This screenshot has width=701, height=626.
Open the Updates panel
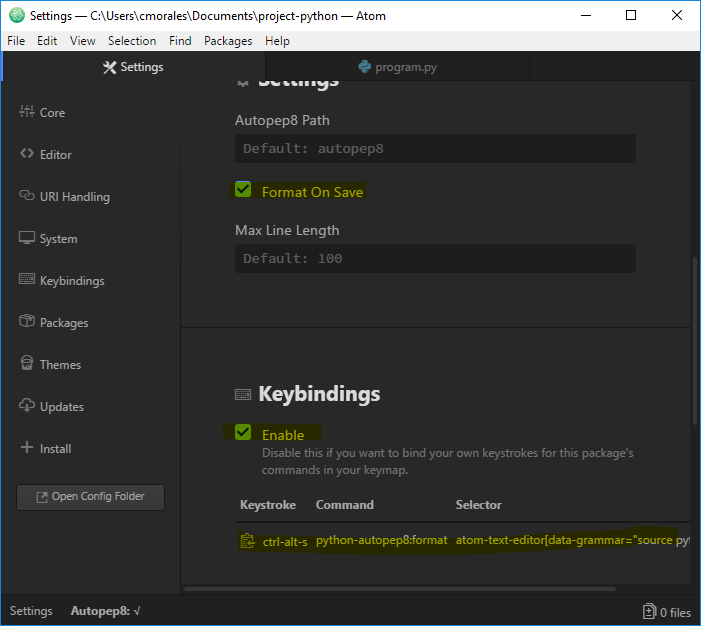click(x=62, y=406)
